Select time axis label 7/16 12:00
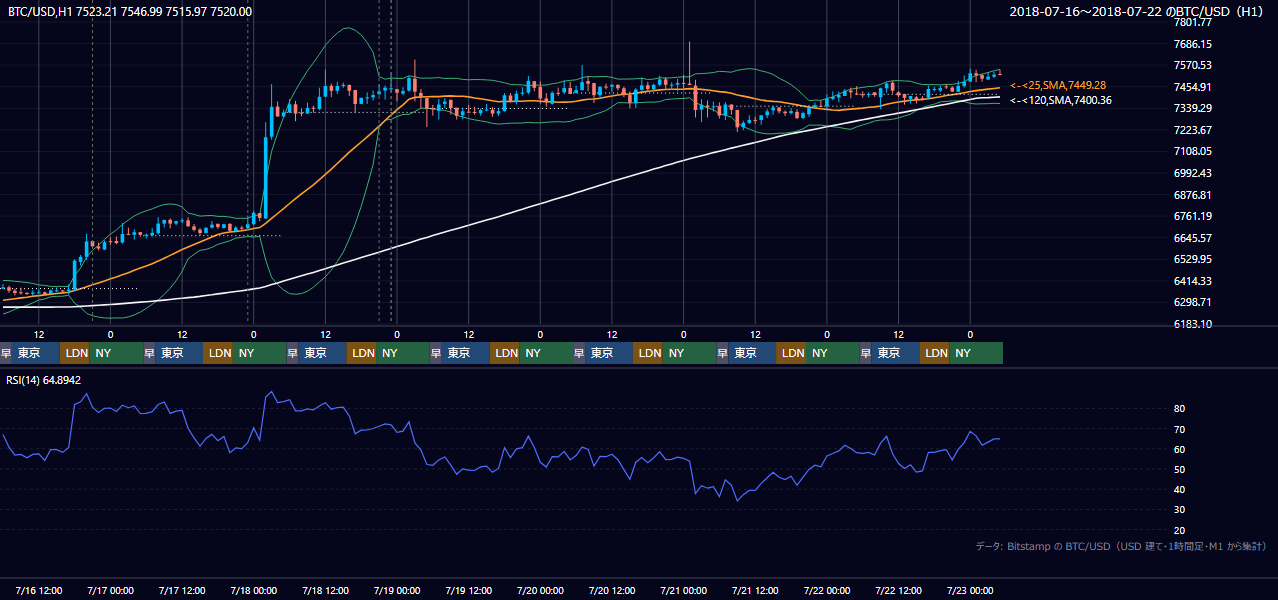The height and width of the screenshot is (600, 1278). 39,590
